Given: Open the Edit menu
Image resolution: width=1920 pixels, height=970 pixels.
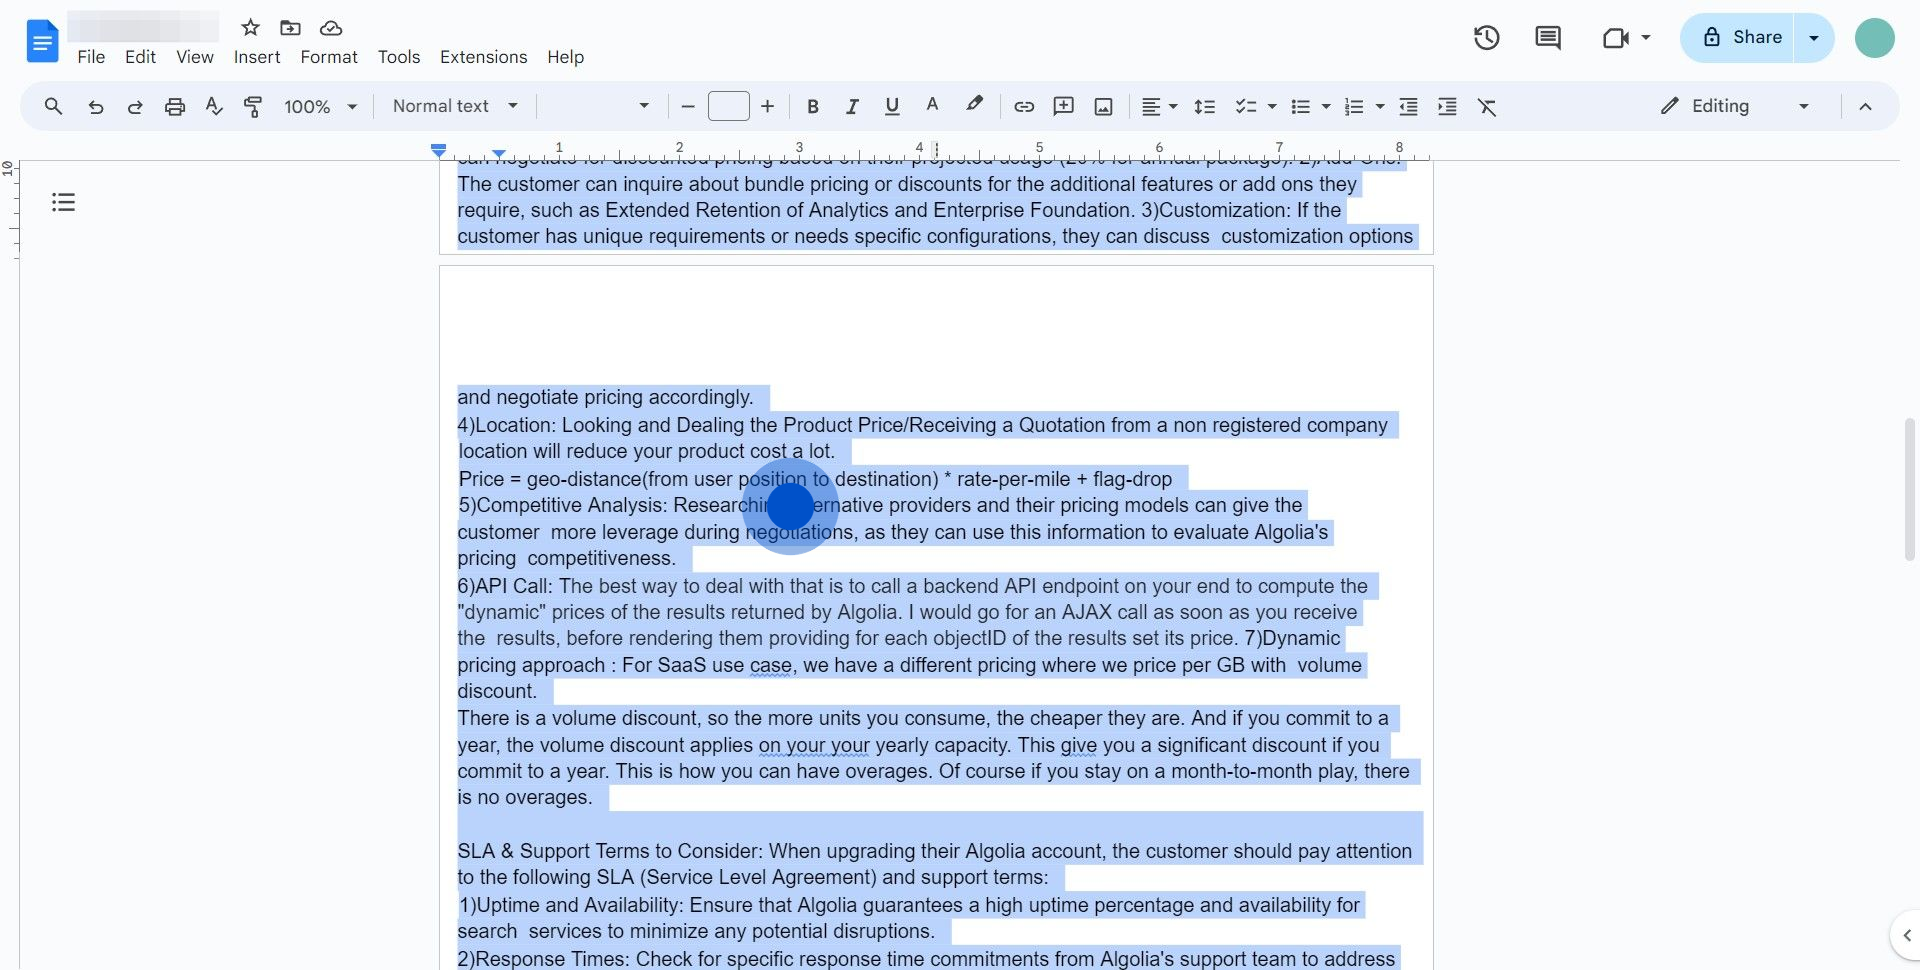Looking at the screenshot, I should coord(140,57).
